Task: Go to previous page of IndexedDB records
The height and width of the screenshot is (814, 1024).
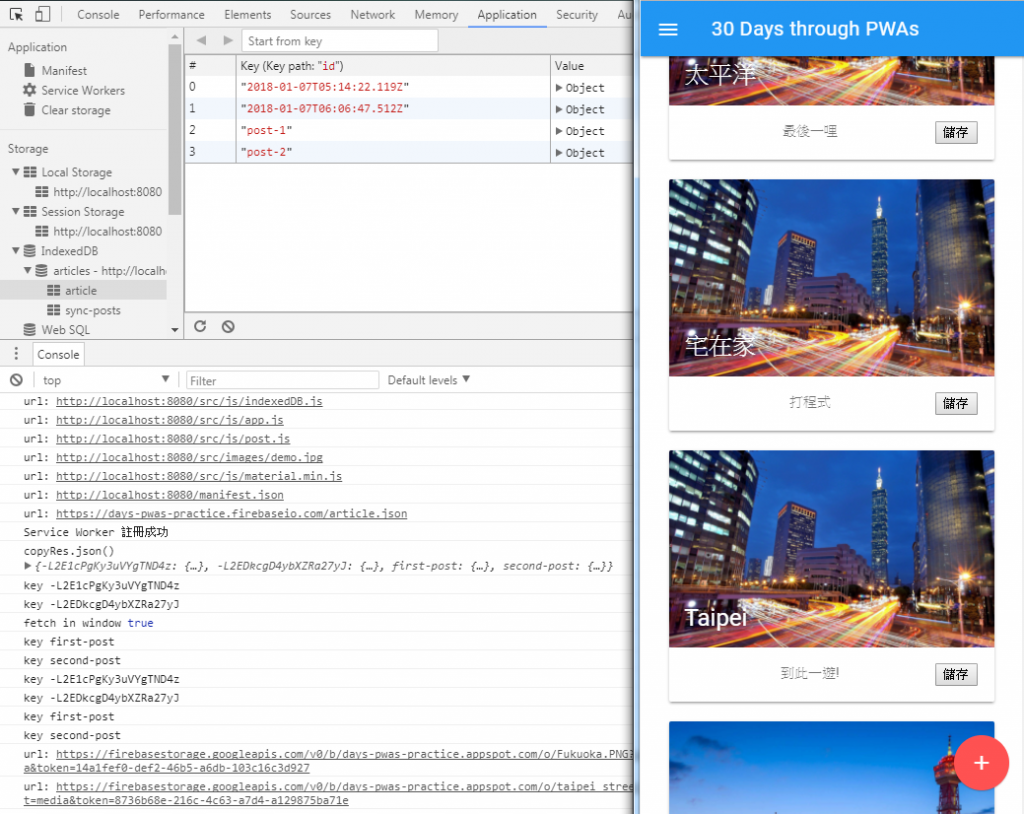Action: (x=201, y=41)
